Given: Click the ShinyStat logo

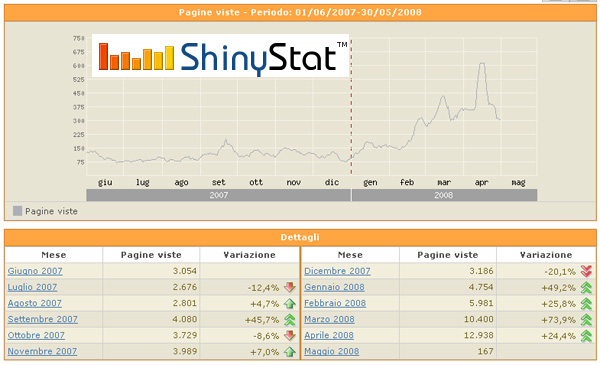Looking at the screenshot, I should [x=220, y=56].
